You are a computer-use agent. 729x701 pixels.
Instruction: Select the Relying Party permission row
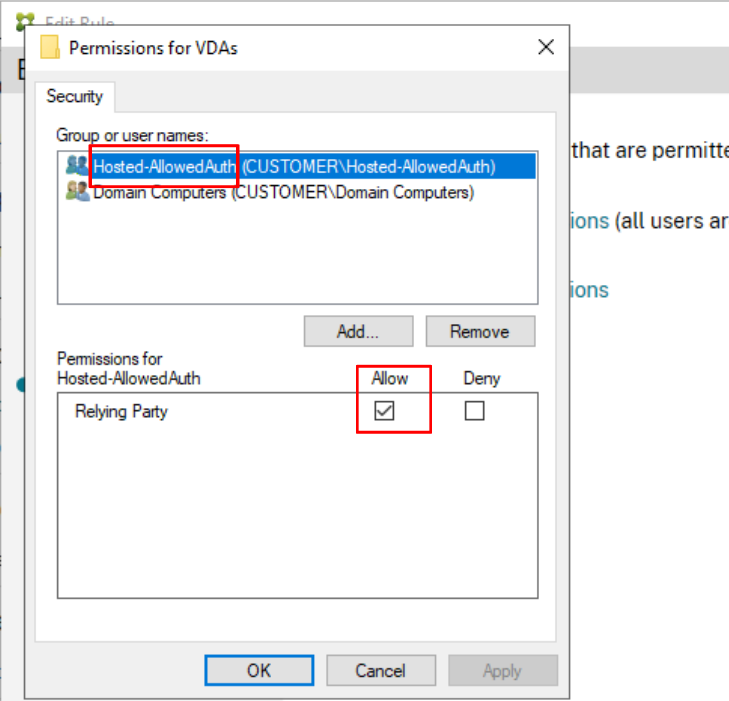[121, 411]
